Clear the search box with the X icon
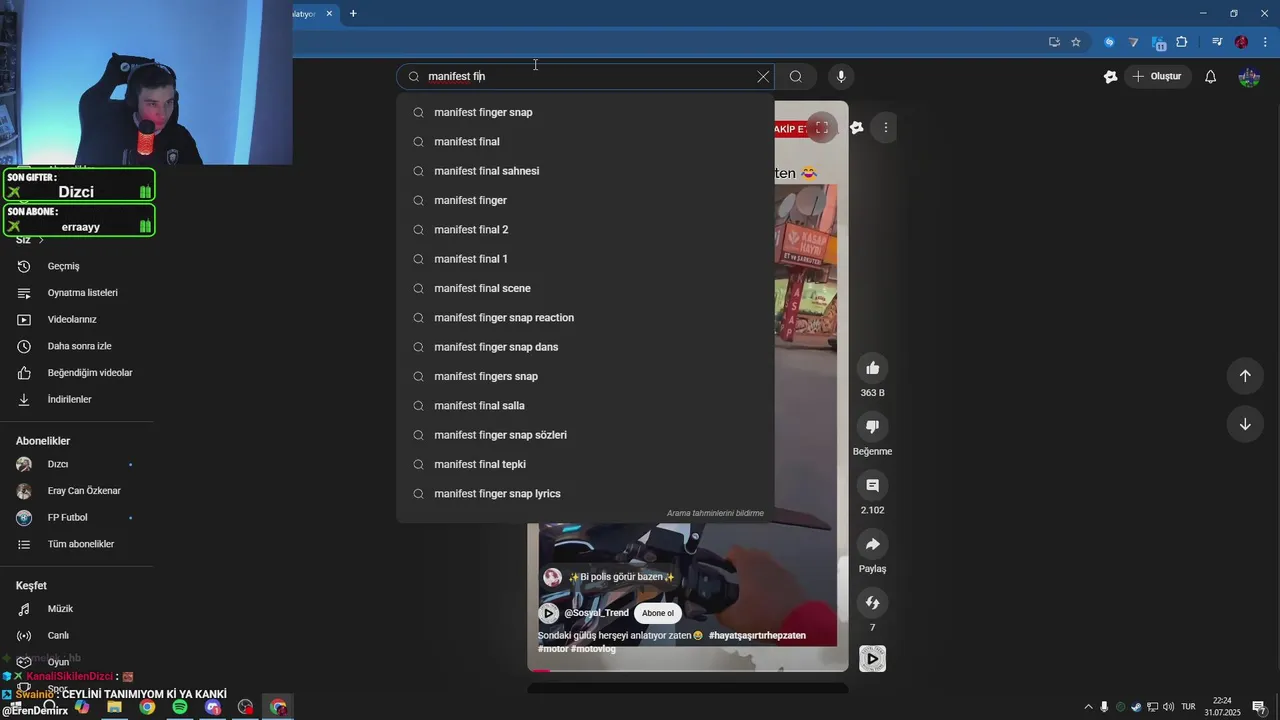The height and width of the screenshot is (720, 1280). click(x=763, y=76)
